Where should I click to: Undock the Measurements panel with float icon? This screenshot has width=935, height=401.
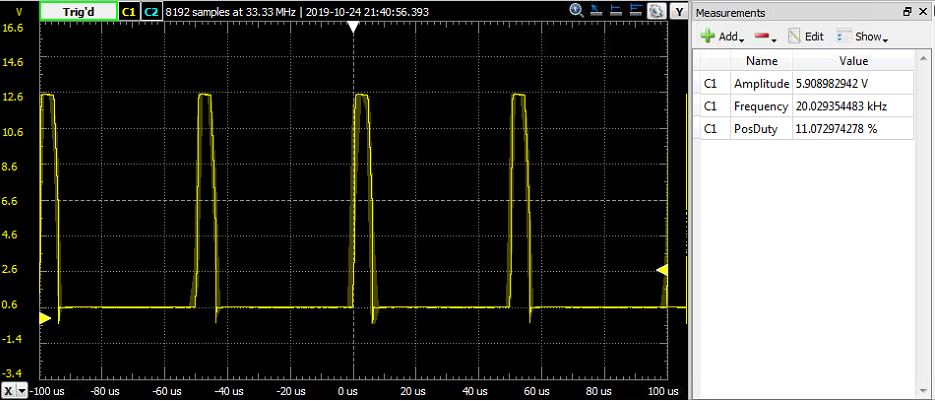907,12
